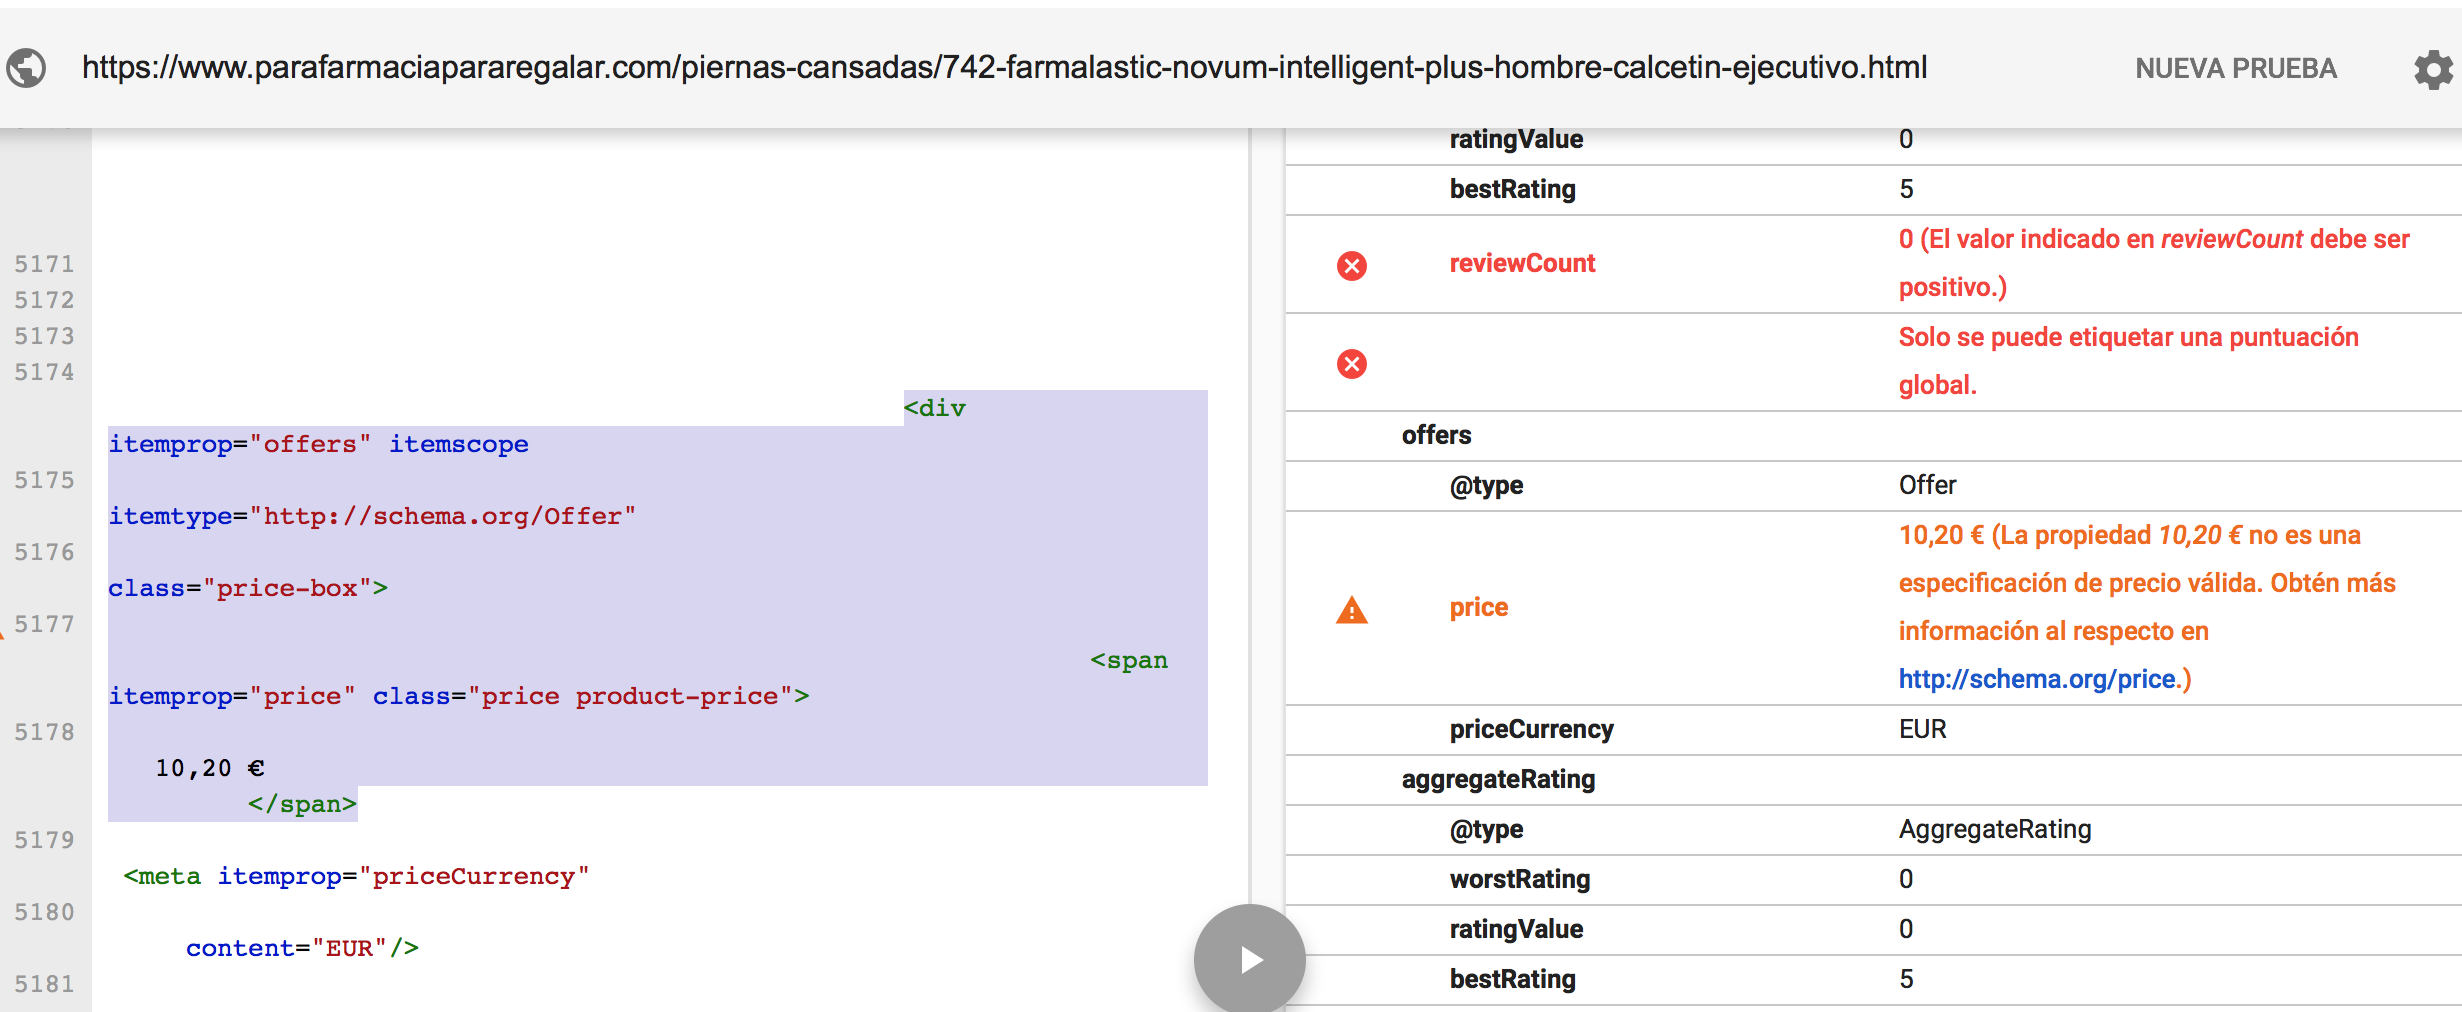Open the http://schema.org/price link

click(2037, 679)
